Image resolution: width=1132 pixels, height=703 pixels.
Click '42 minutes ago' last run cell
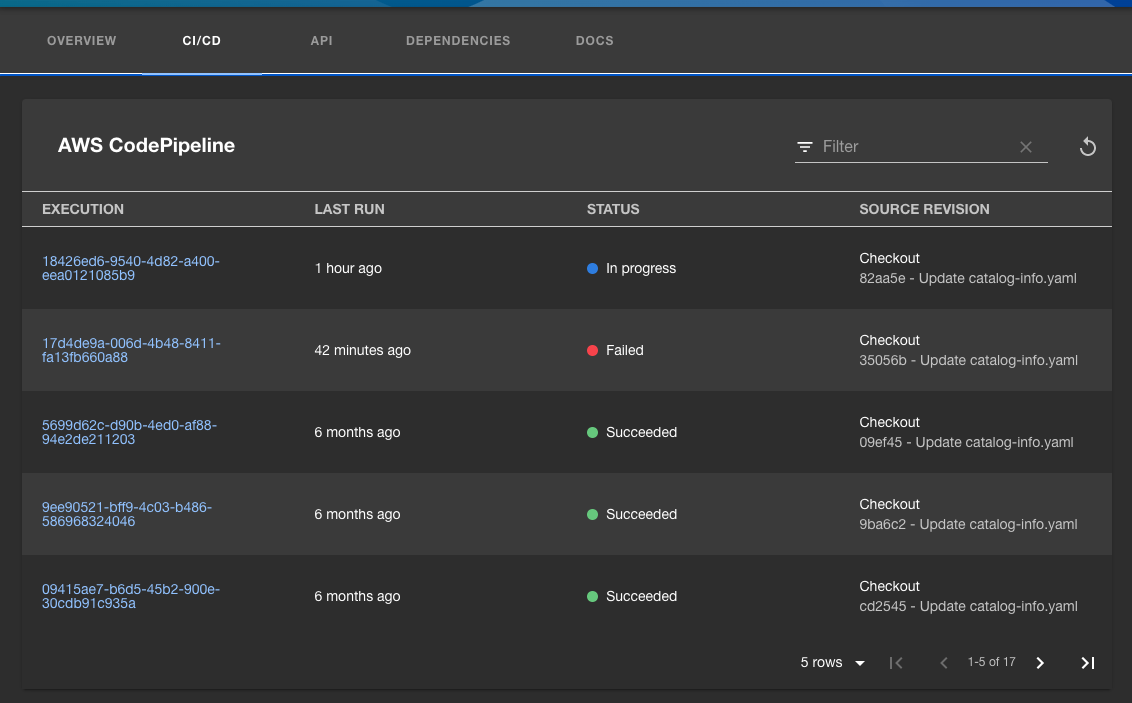click(x=362, y=350)
